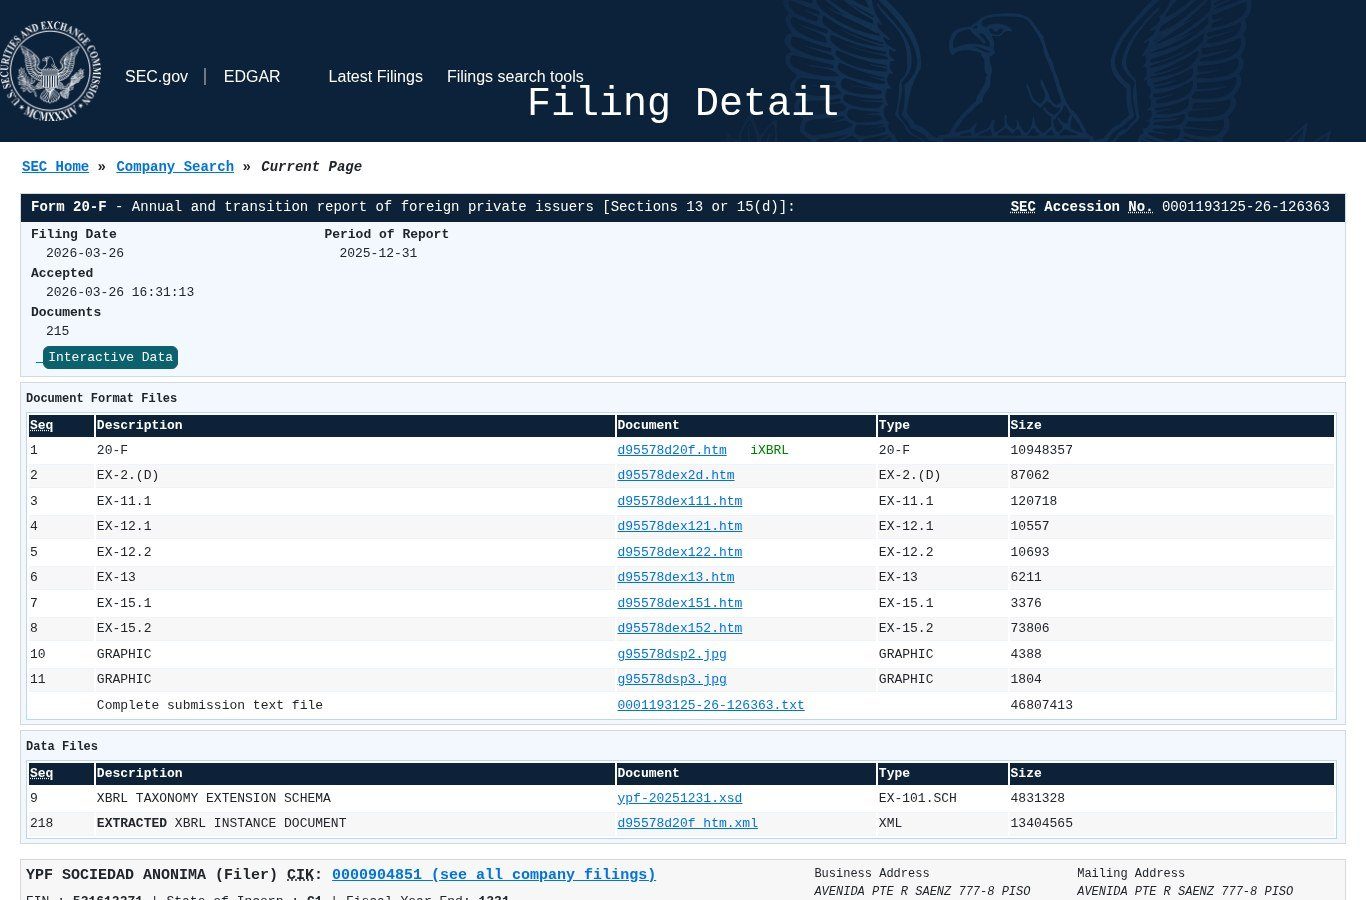Click the filing date 2026-03-26
Screen dimensions: 1366x900
click(x=85, y=253)
